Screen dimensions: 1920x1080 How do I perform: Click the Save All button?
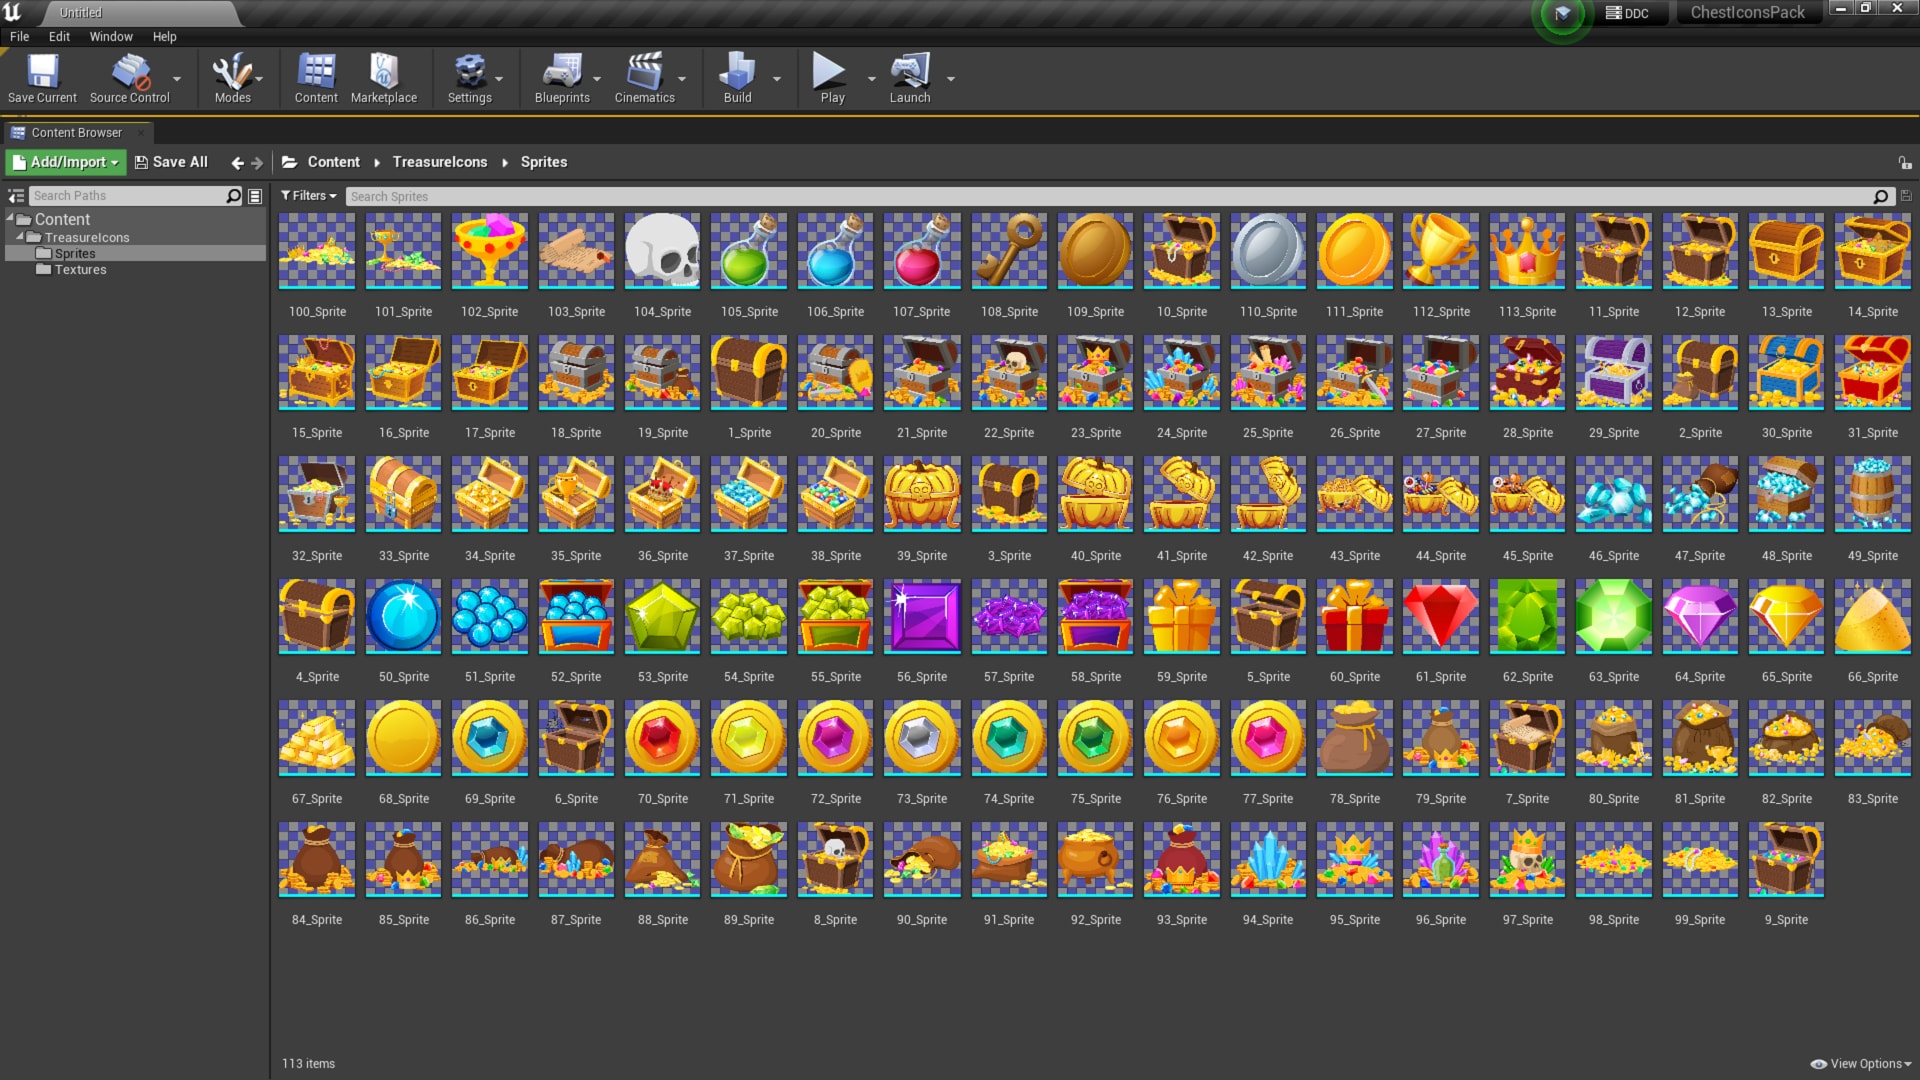click(171, 161)
